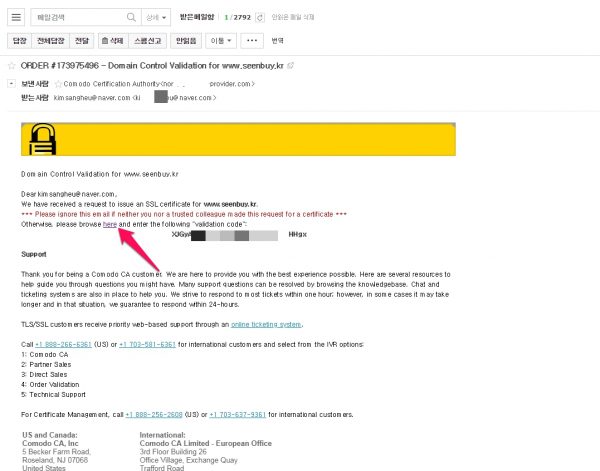Image resolution: width=600 pixels, height=471 pixels.
Task: Click the padlock logo in yellow banner
Action: [x=44, y=137]
